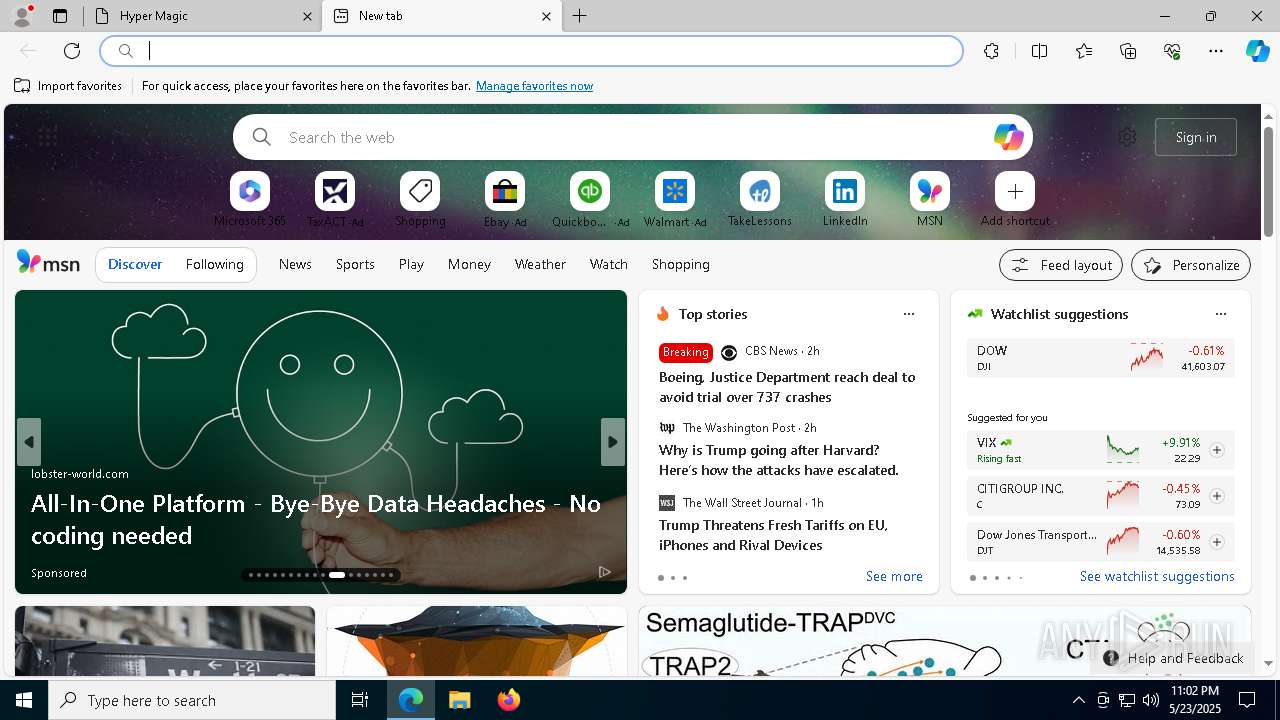Add VIX to the watchlist

tap(1217, 450)
